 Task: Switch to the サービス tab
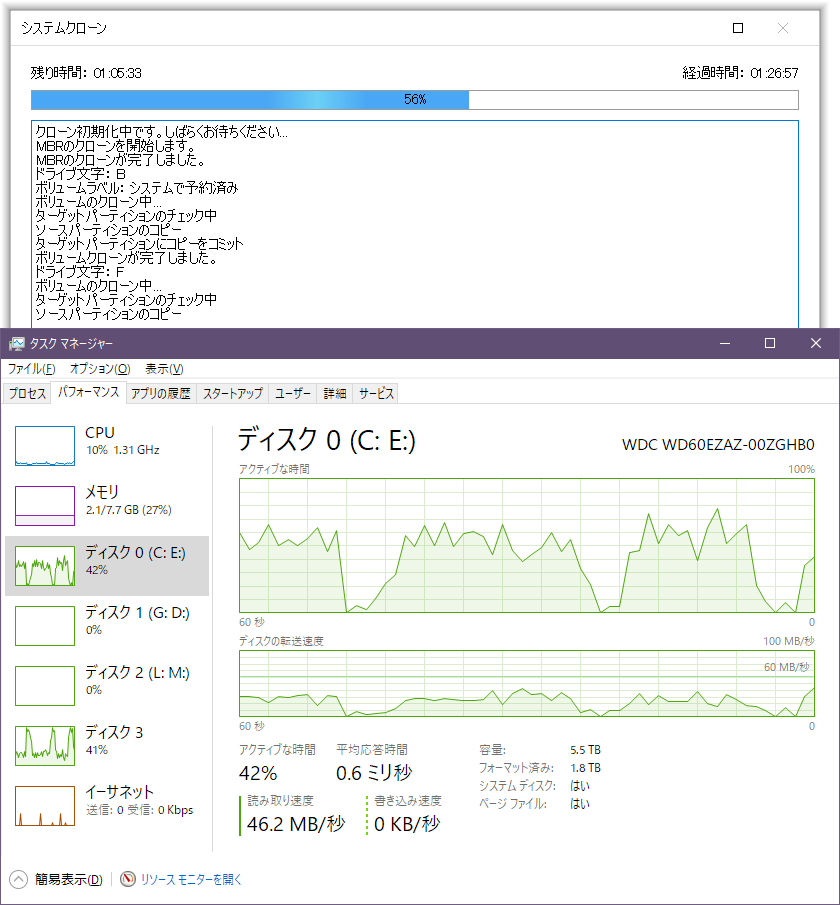coord(375,393)
